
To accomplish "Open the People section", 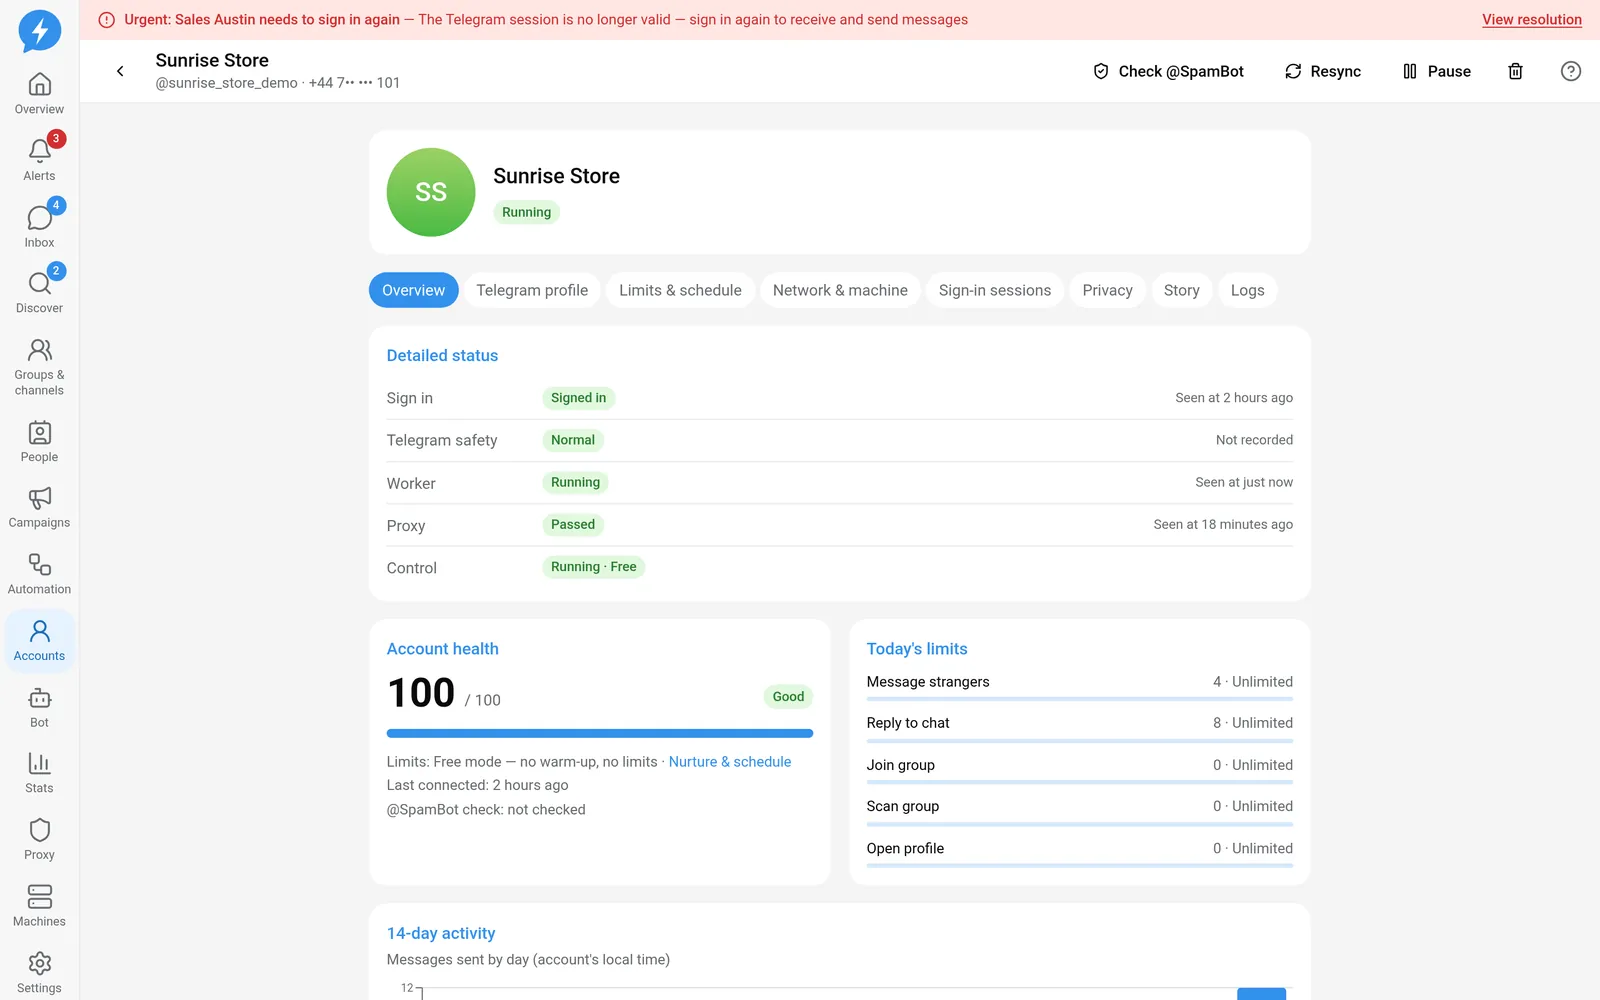I will tap(39, 442).
